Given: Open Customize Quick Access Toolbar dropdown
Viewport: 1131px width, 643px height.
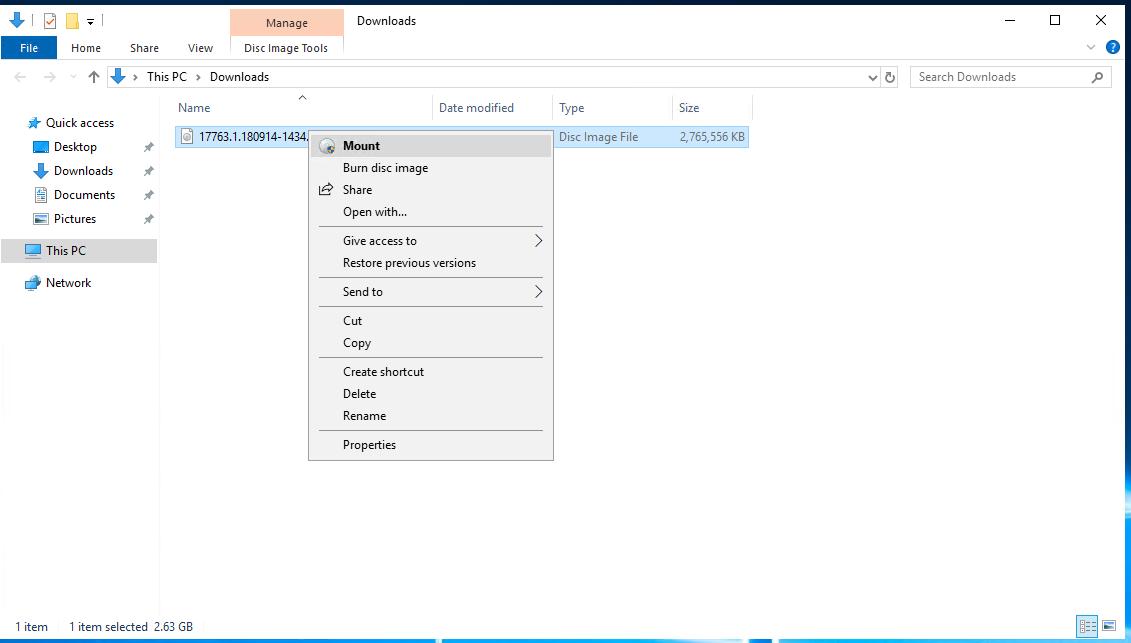Looking at the screenshot, I should (x=90, y=20).
